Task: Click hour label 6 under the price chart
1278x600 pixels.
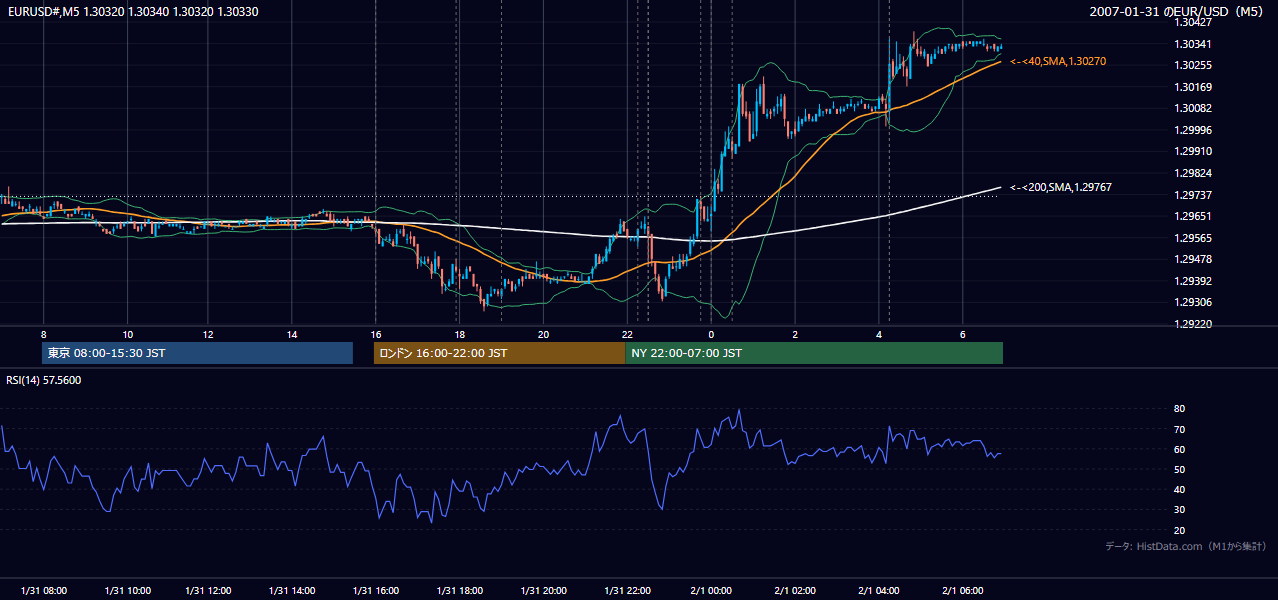Action: (x=962, y=334)
